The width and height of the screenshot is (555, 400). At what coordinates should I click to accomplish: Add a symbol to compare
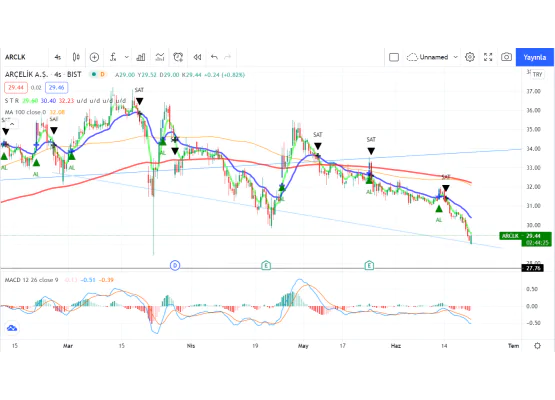click(x=94, y=57)
